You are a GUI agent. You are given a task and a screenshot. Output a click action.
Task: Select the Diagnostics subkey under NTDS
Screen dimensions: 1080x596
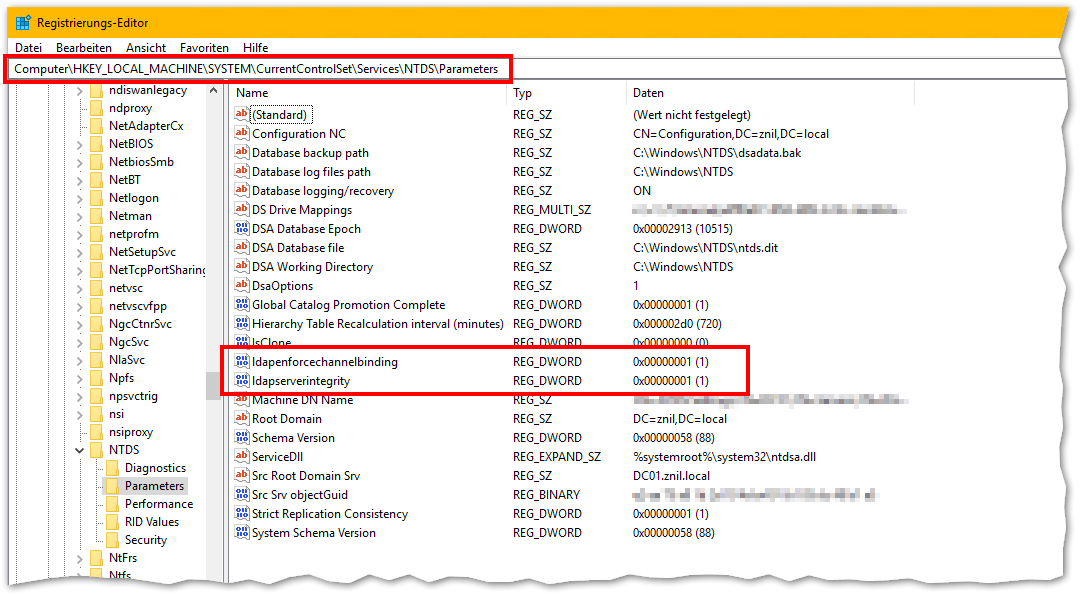(x=155, y=468)
